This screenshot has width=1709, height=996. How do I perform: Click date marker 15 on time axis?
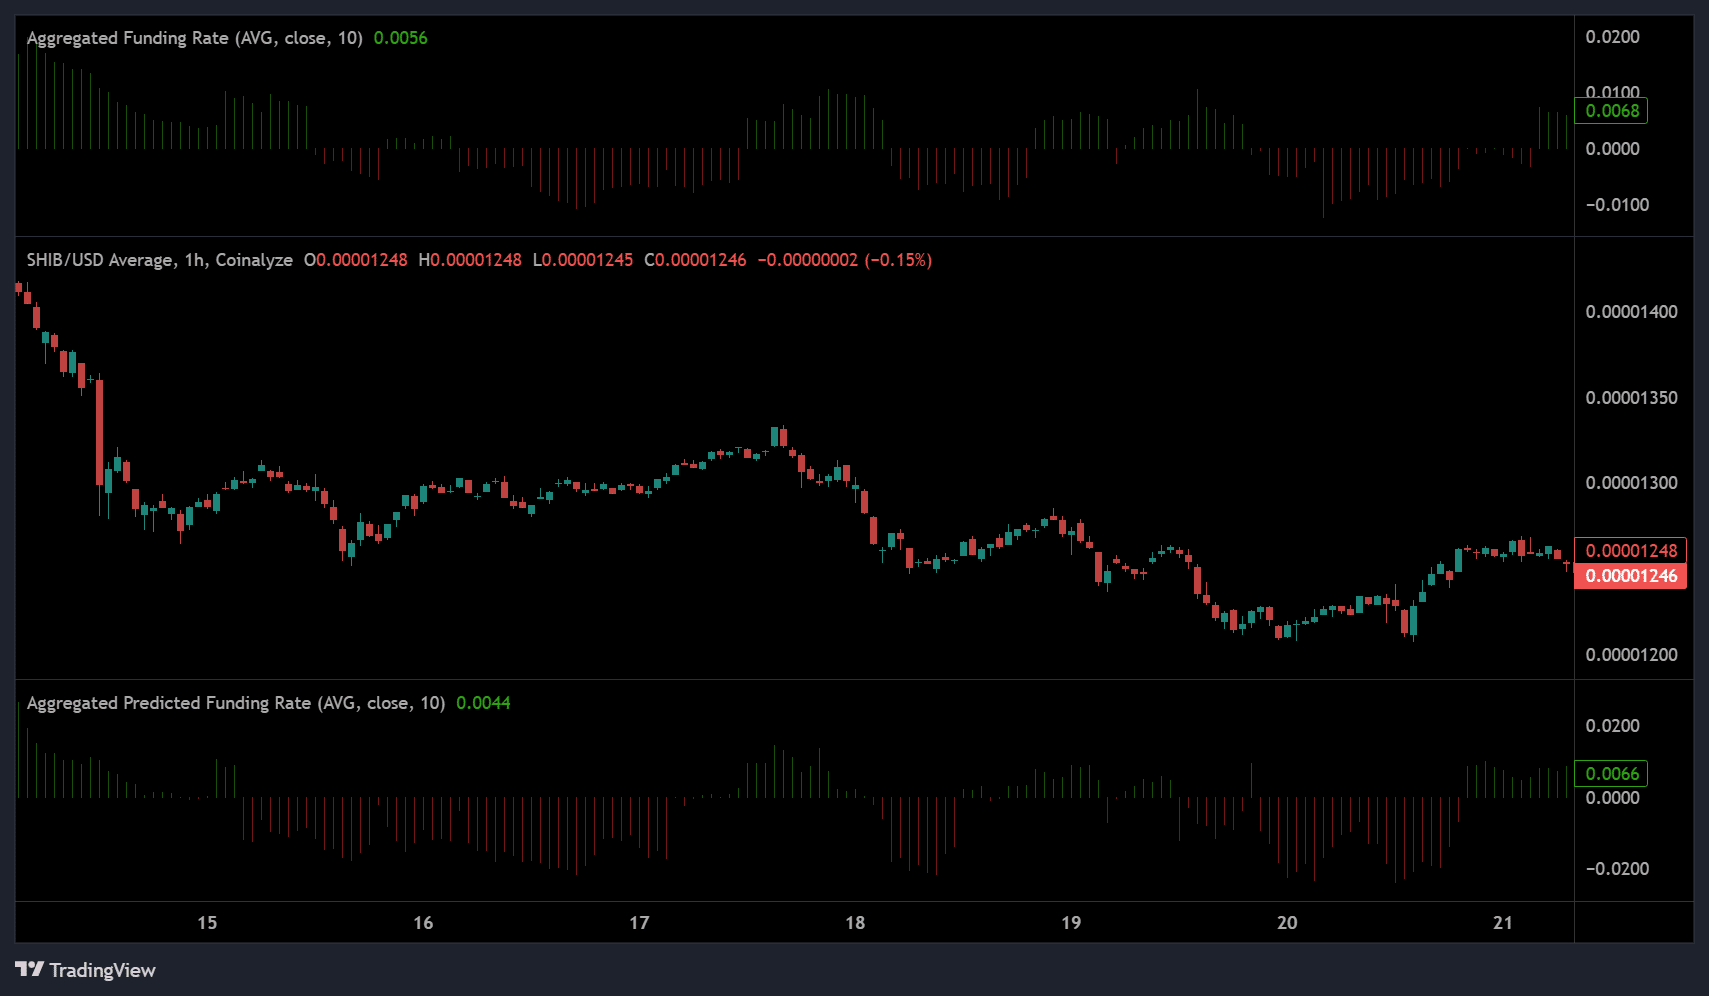(207, 923)
